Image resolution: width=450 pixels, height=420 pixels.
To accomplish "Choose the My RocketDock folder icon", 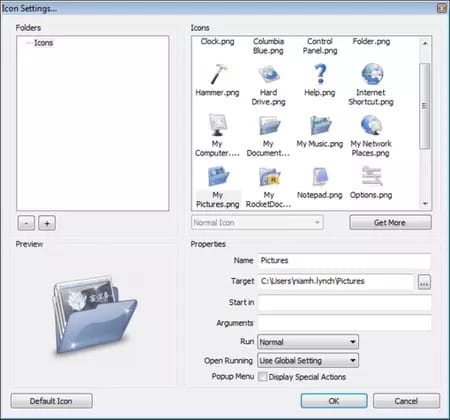I will (x=269, y=187).
